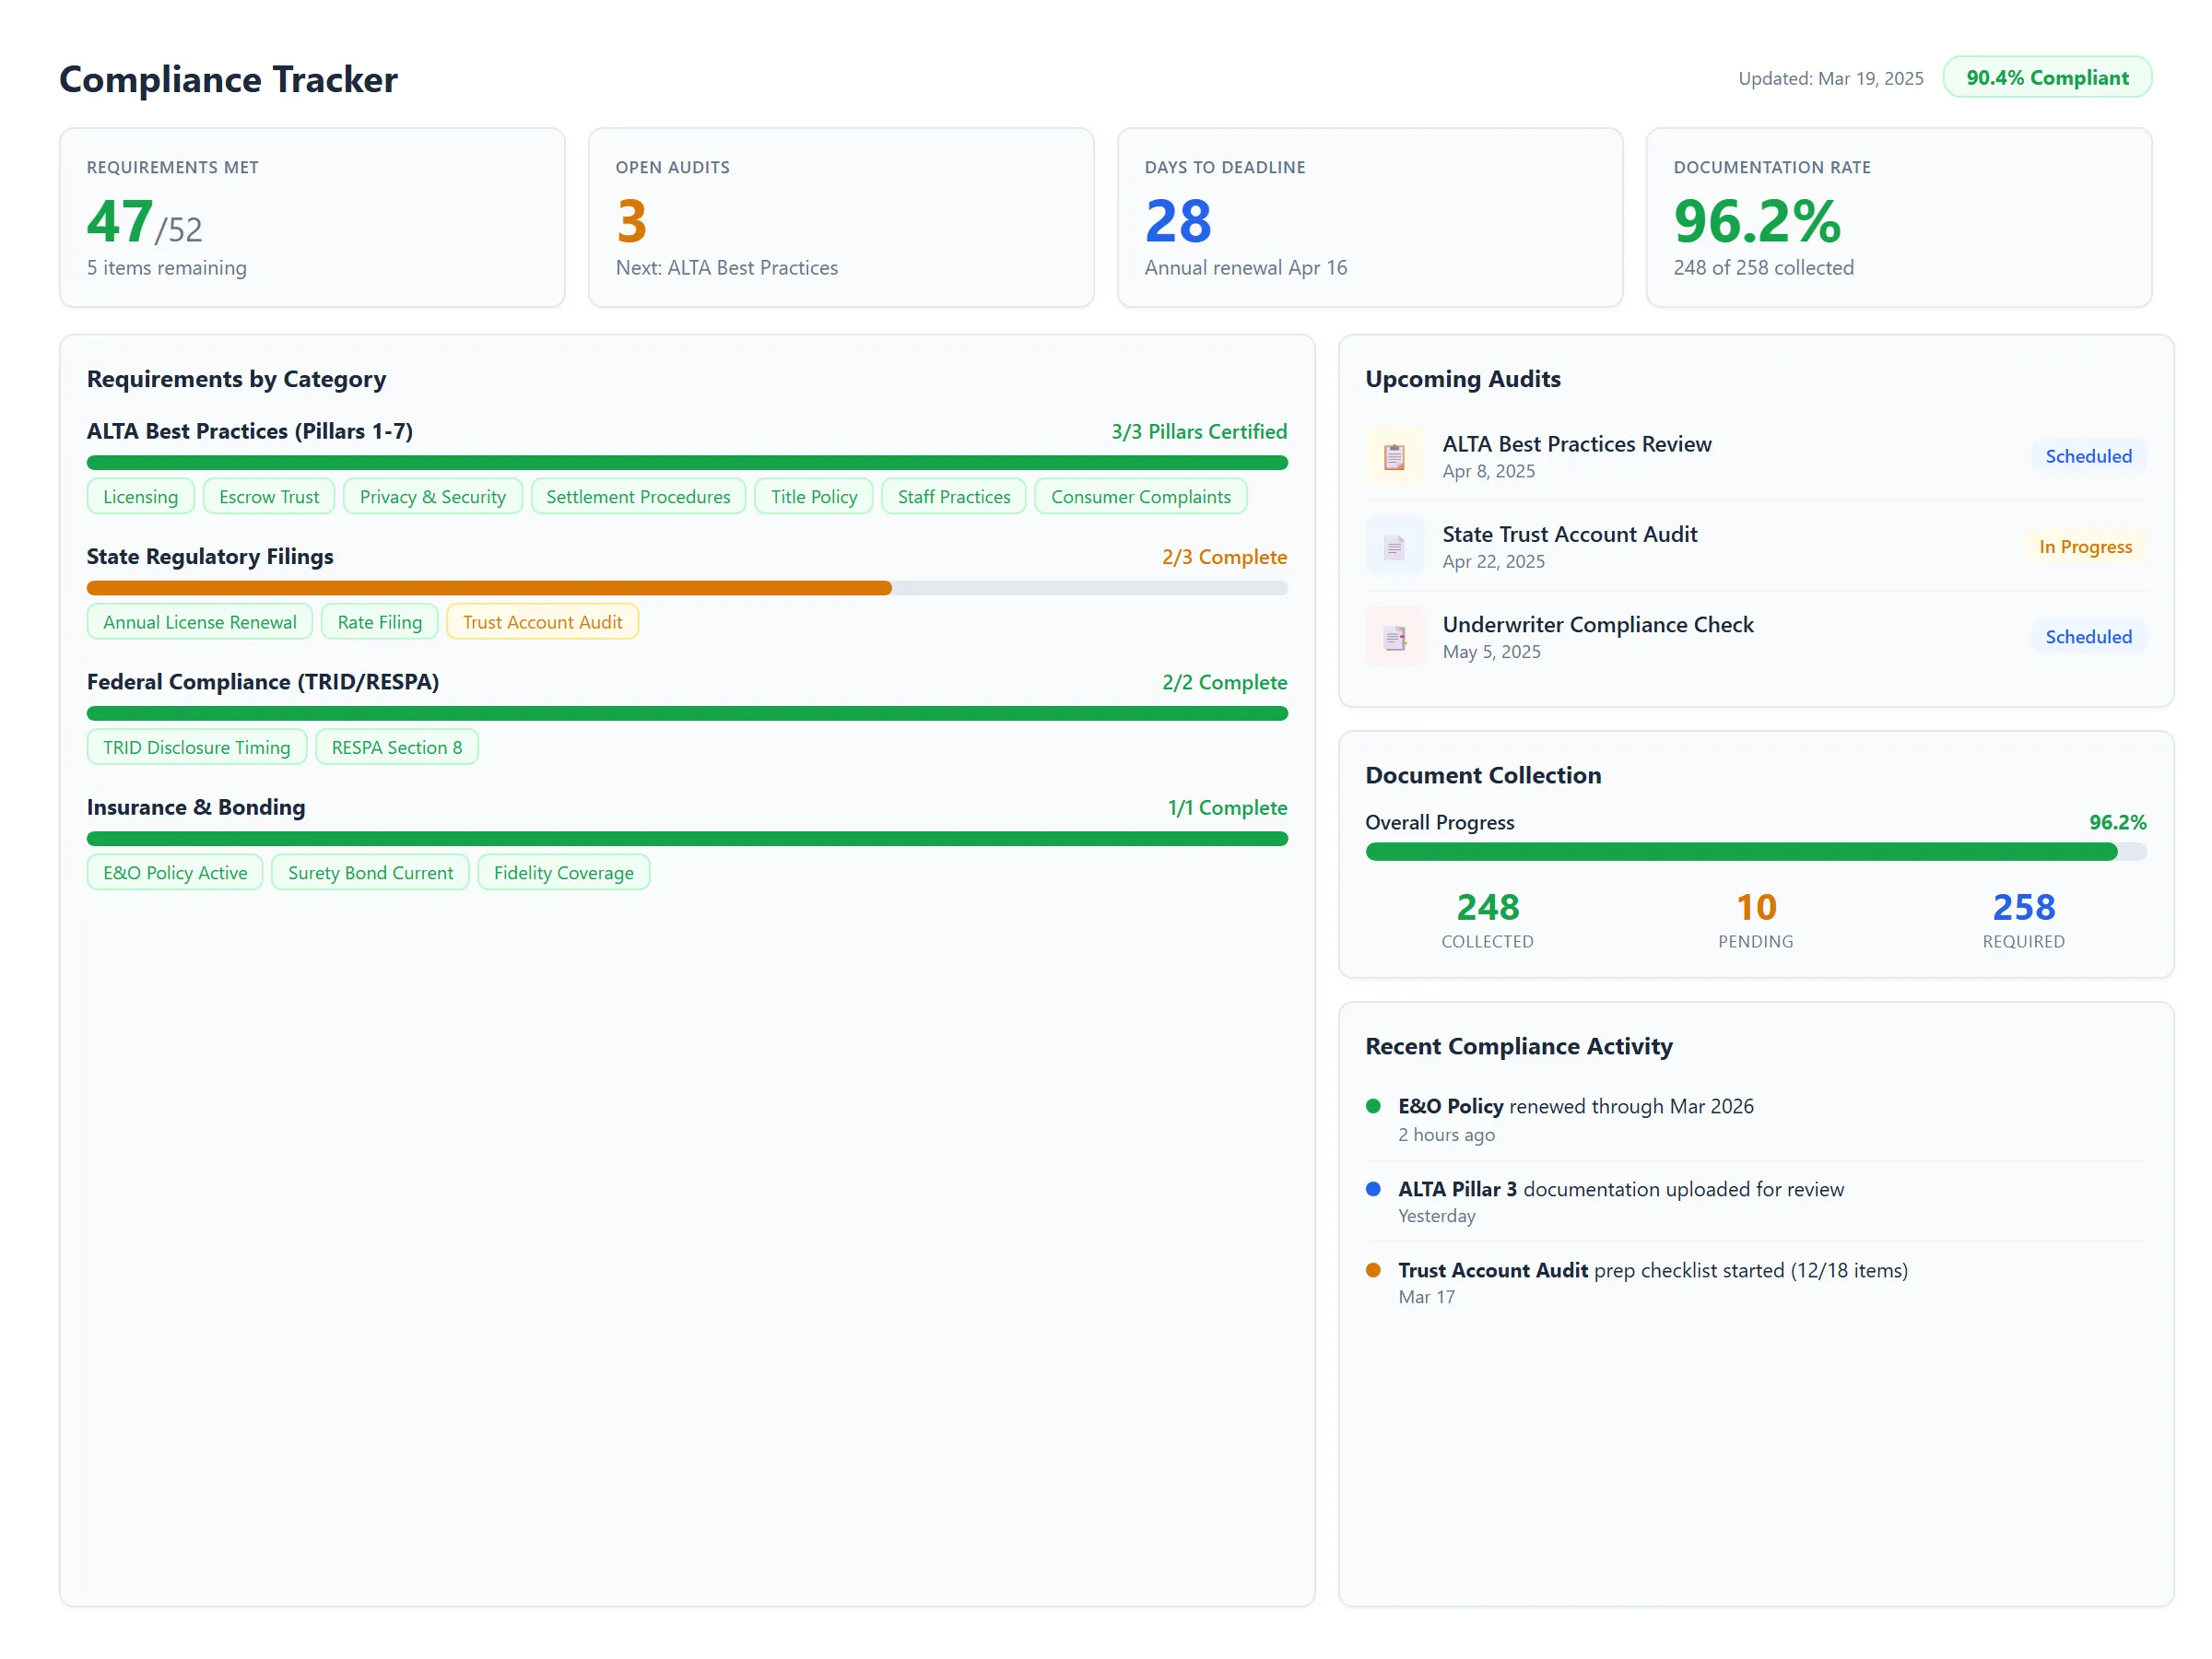The image size is (2212, 1659).
Task: Click the Scheduled badge on ALTA Best Practices Review
Action: pyautogui.click(x=2088, y=456)
